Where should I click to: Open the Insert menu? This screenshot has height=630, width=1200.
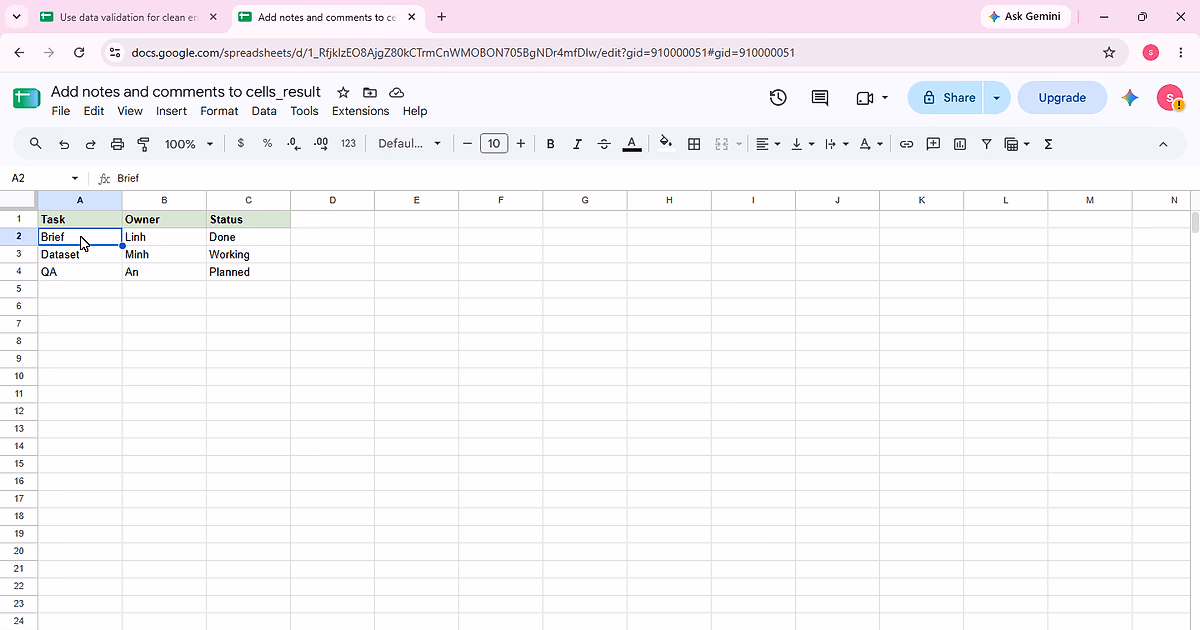coord(171,111)
